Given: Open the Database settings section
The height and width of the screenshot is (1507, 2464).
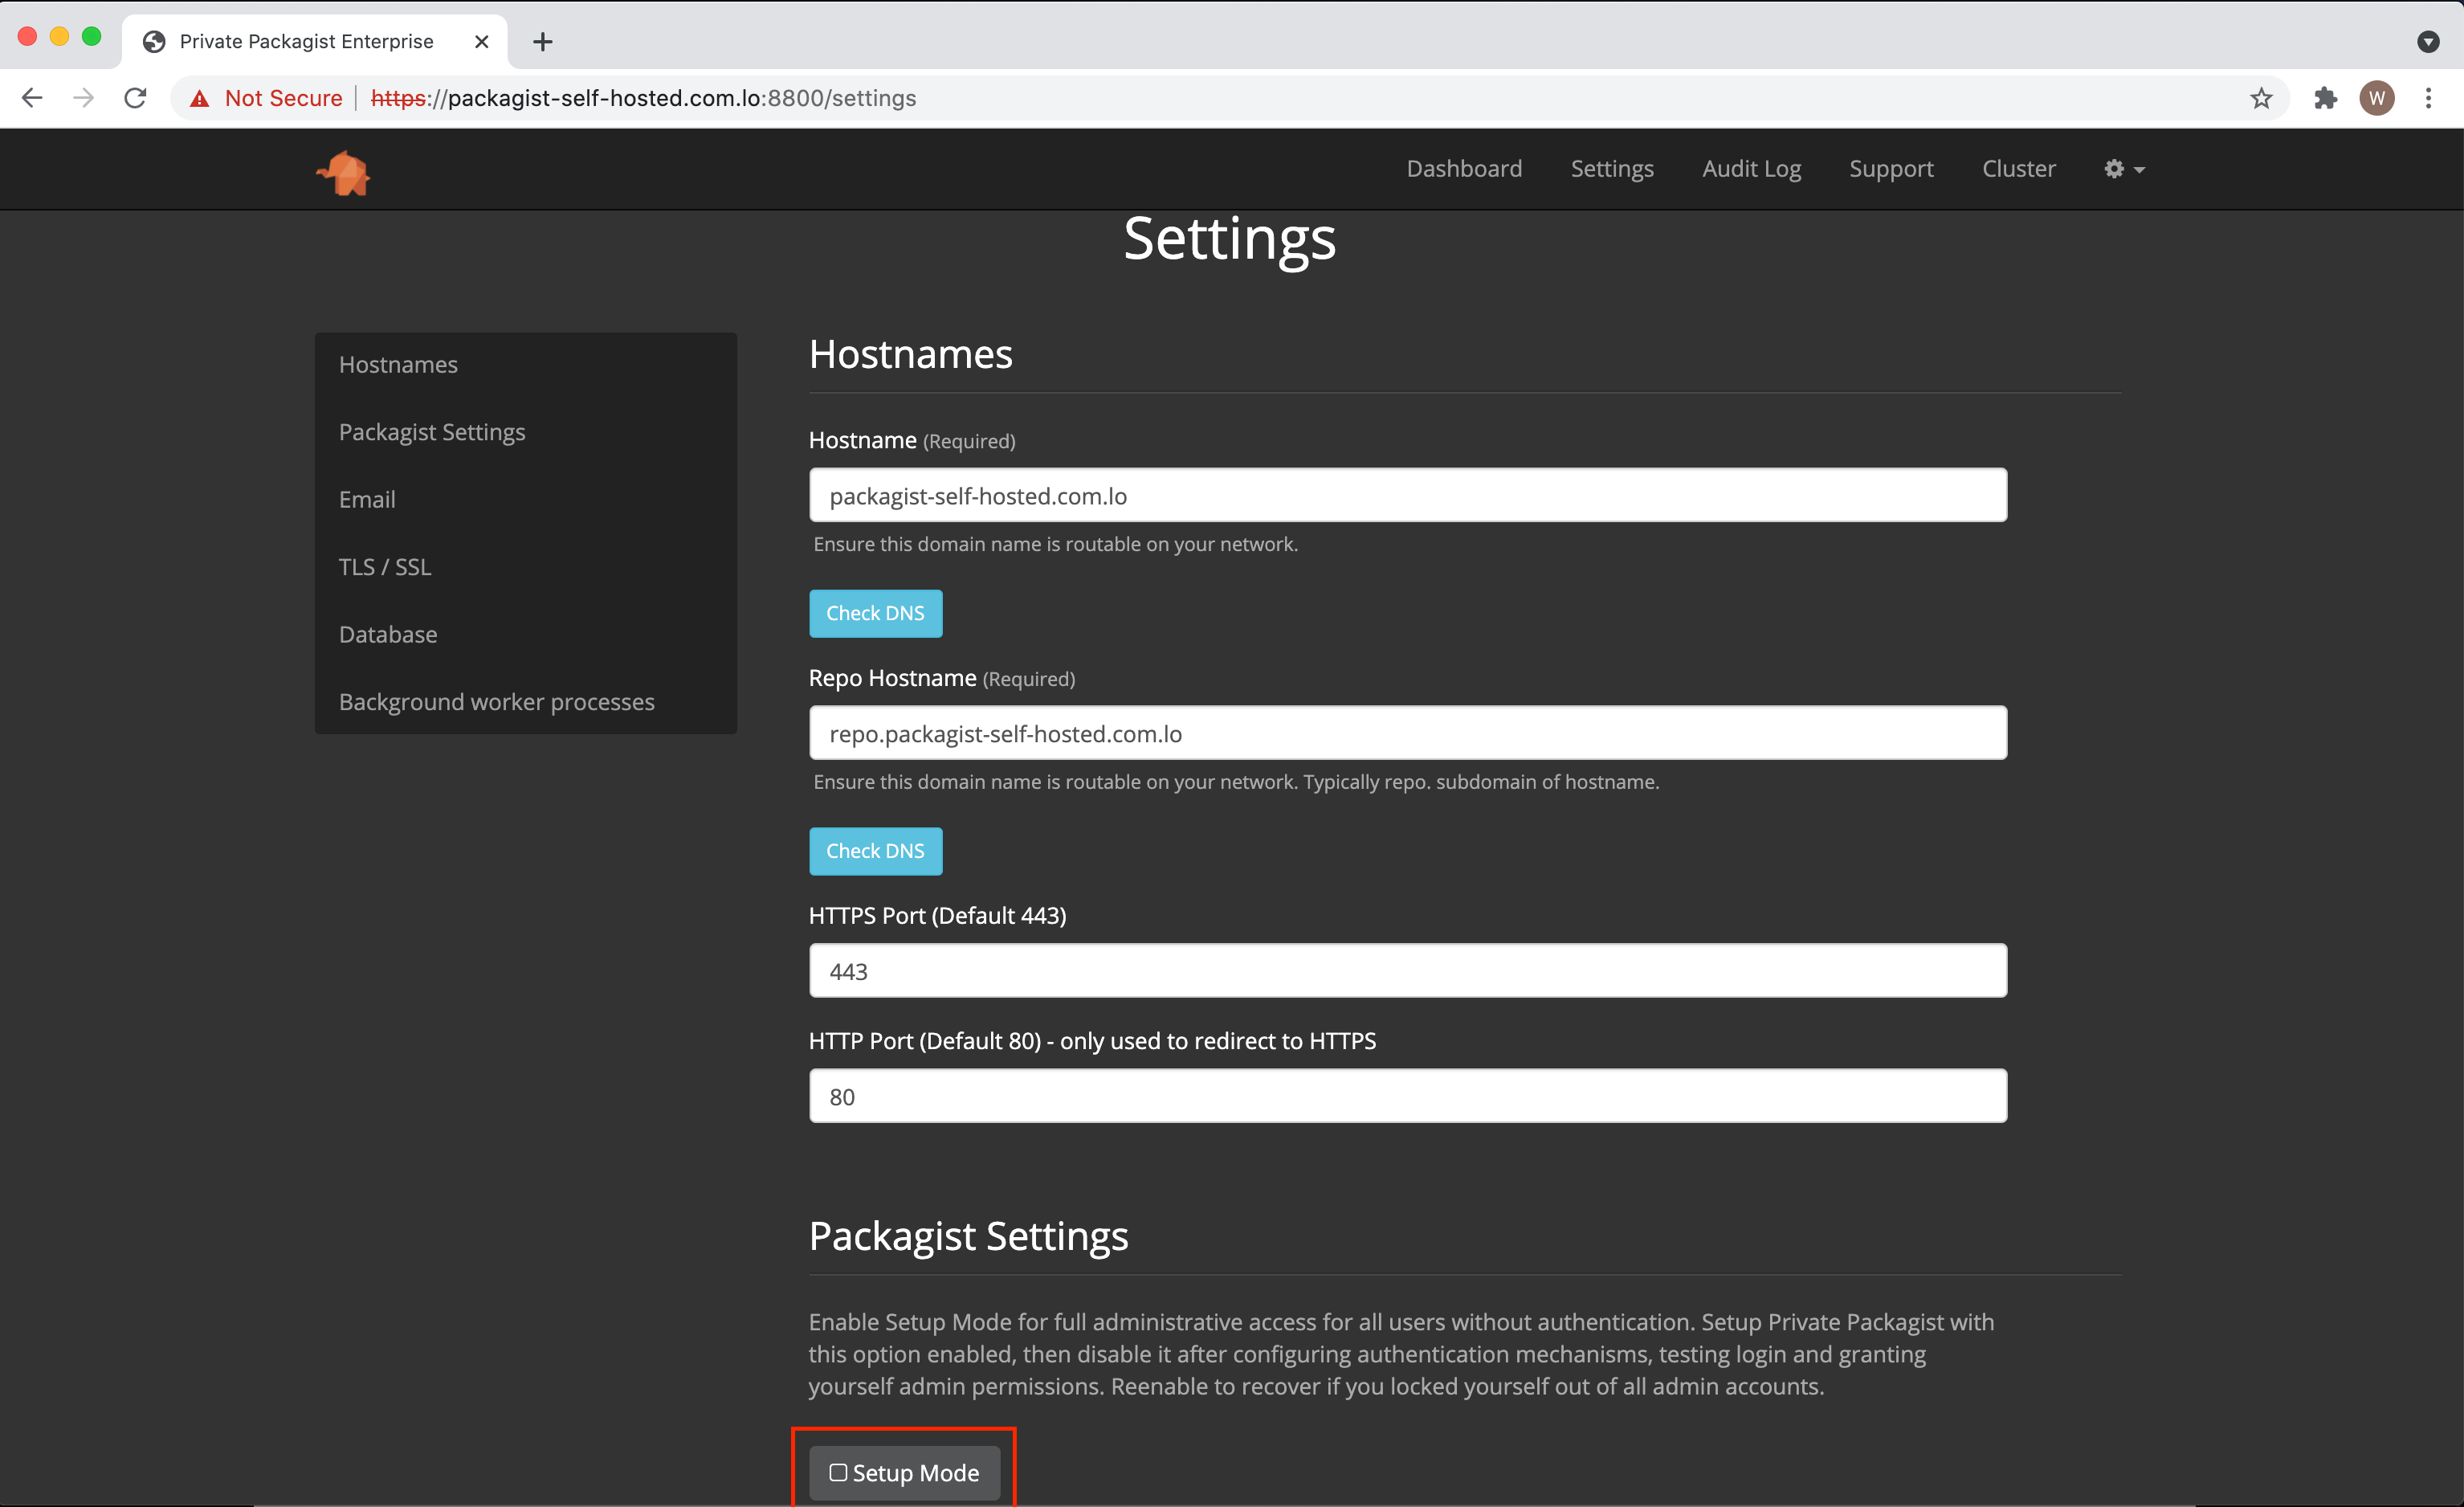Looking at the screenshot, I should (x=386, y=634).
